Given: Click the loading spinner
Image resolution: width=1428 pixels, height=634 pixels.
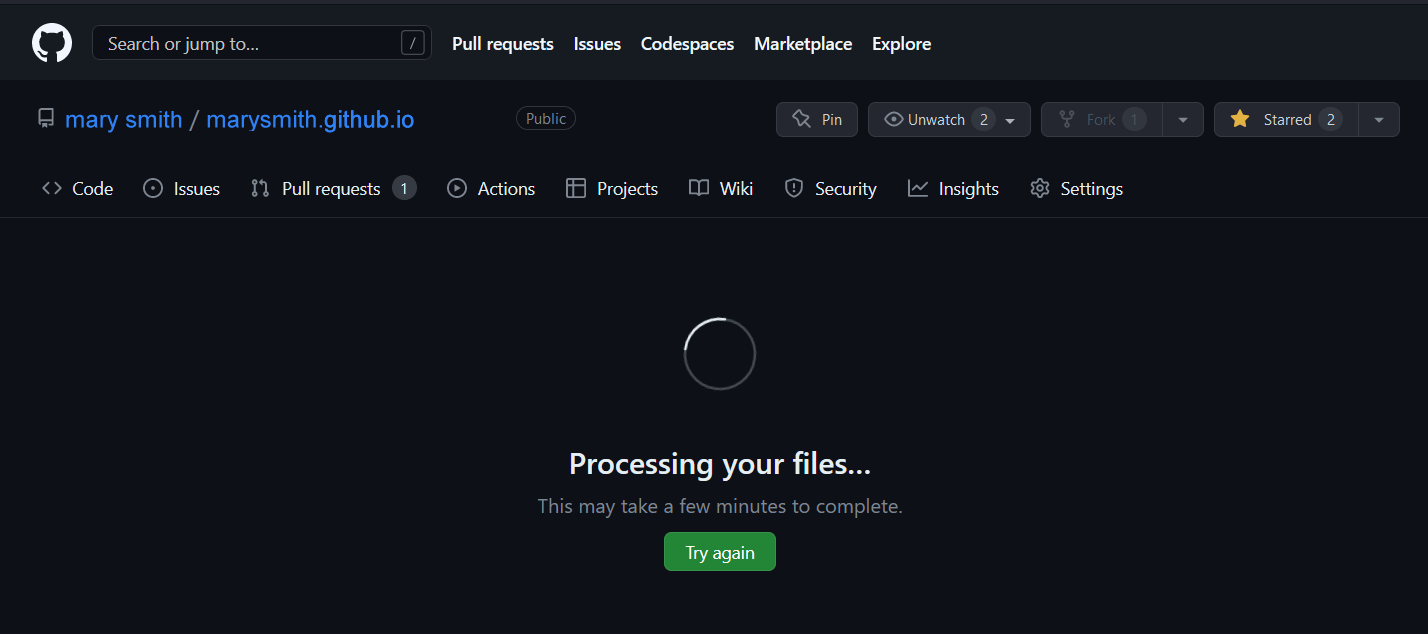Looking at the screenshot, I should (x=720, y=354).
